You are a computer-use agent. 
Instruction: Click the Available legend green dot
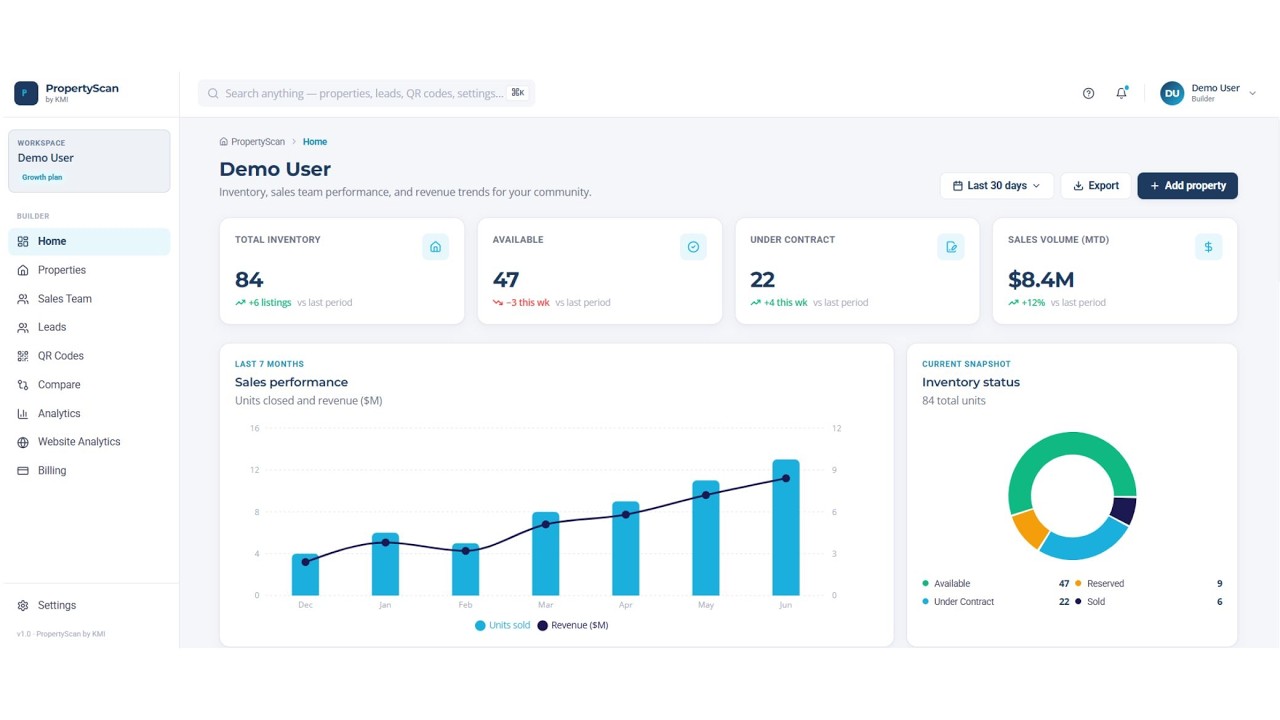pyautogui.click(x=926, y=583)
